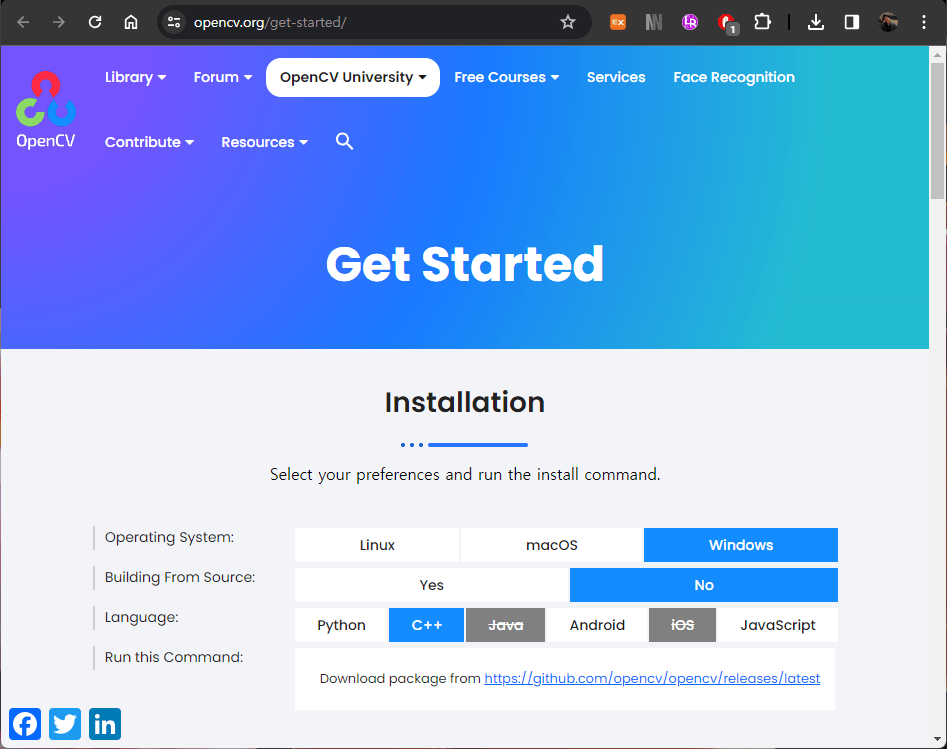Screen dimensions: 948x749
Task: Select Python as the language
Action: (341, 625)
